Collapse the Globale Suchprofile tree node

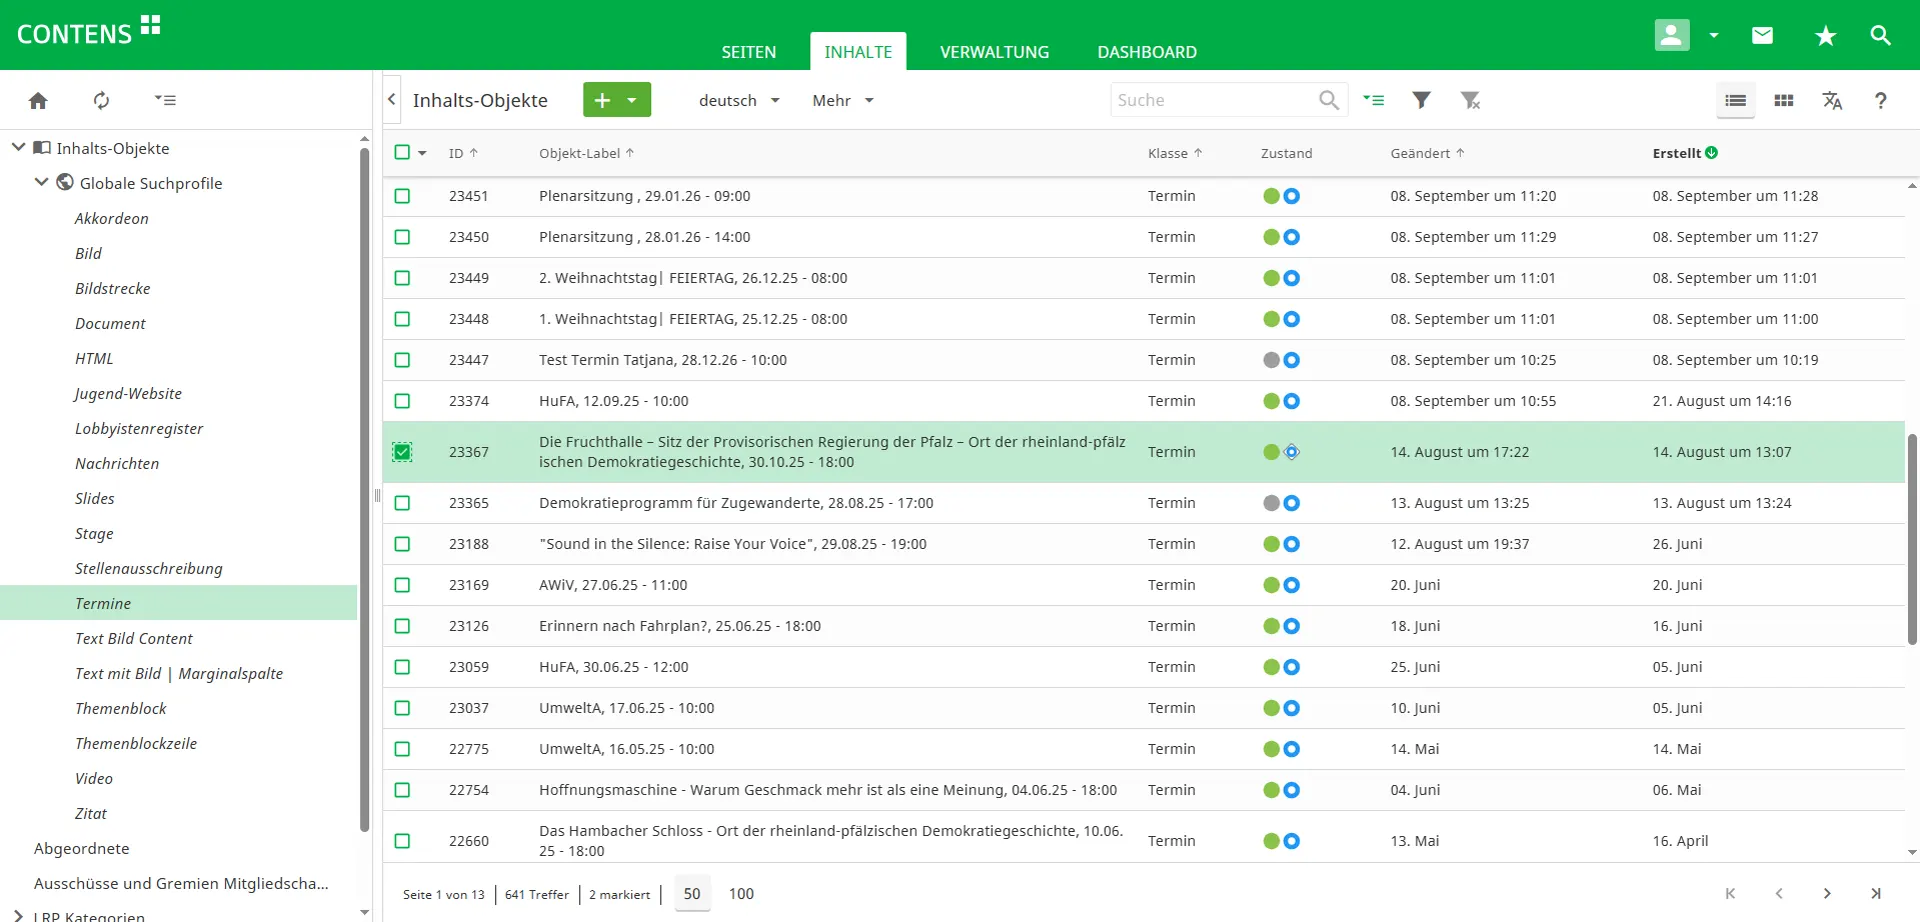click(41, 183)
